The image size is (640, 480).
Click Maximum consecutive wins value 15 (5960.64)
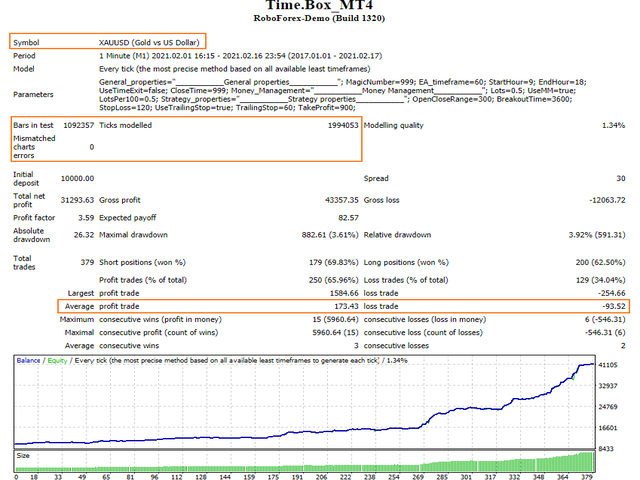point(336,319)
